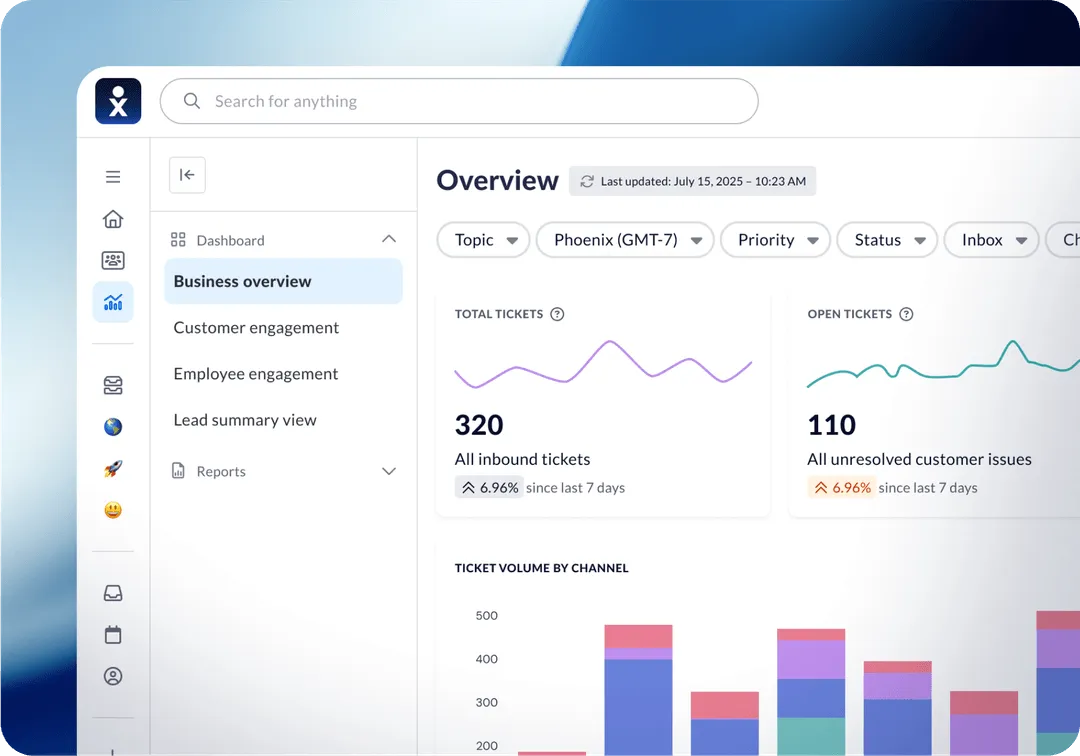
Task: Click the 320 total tickets value
Action: point(479,425)
